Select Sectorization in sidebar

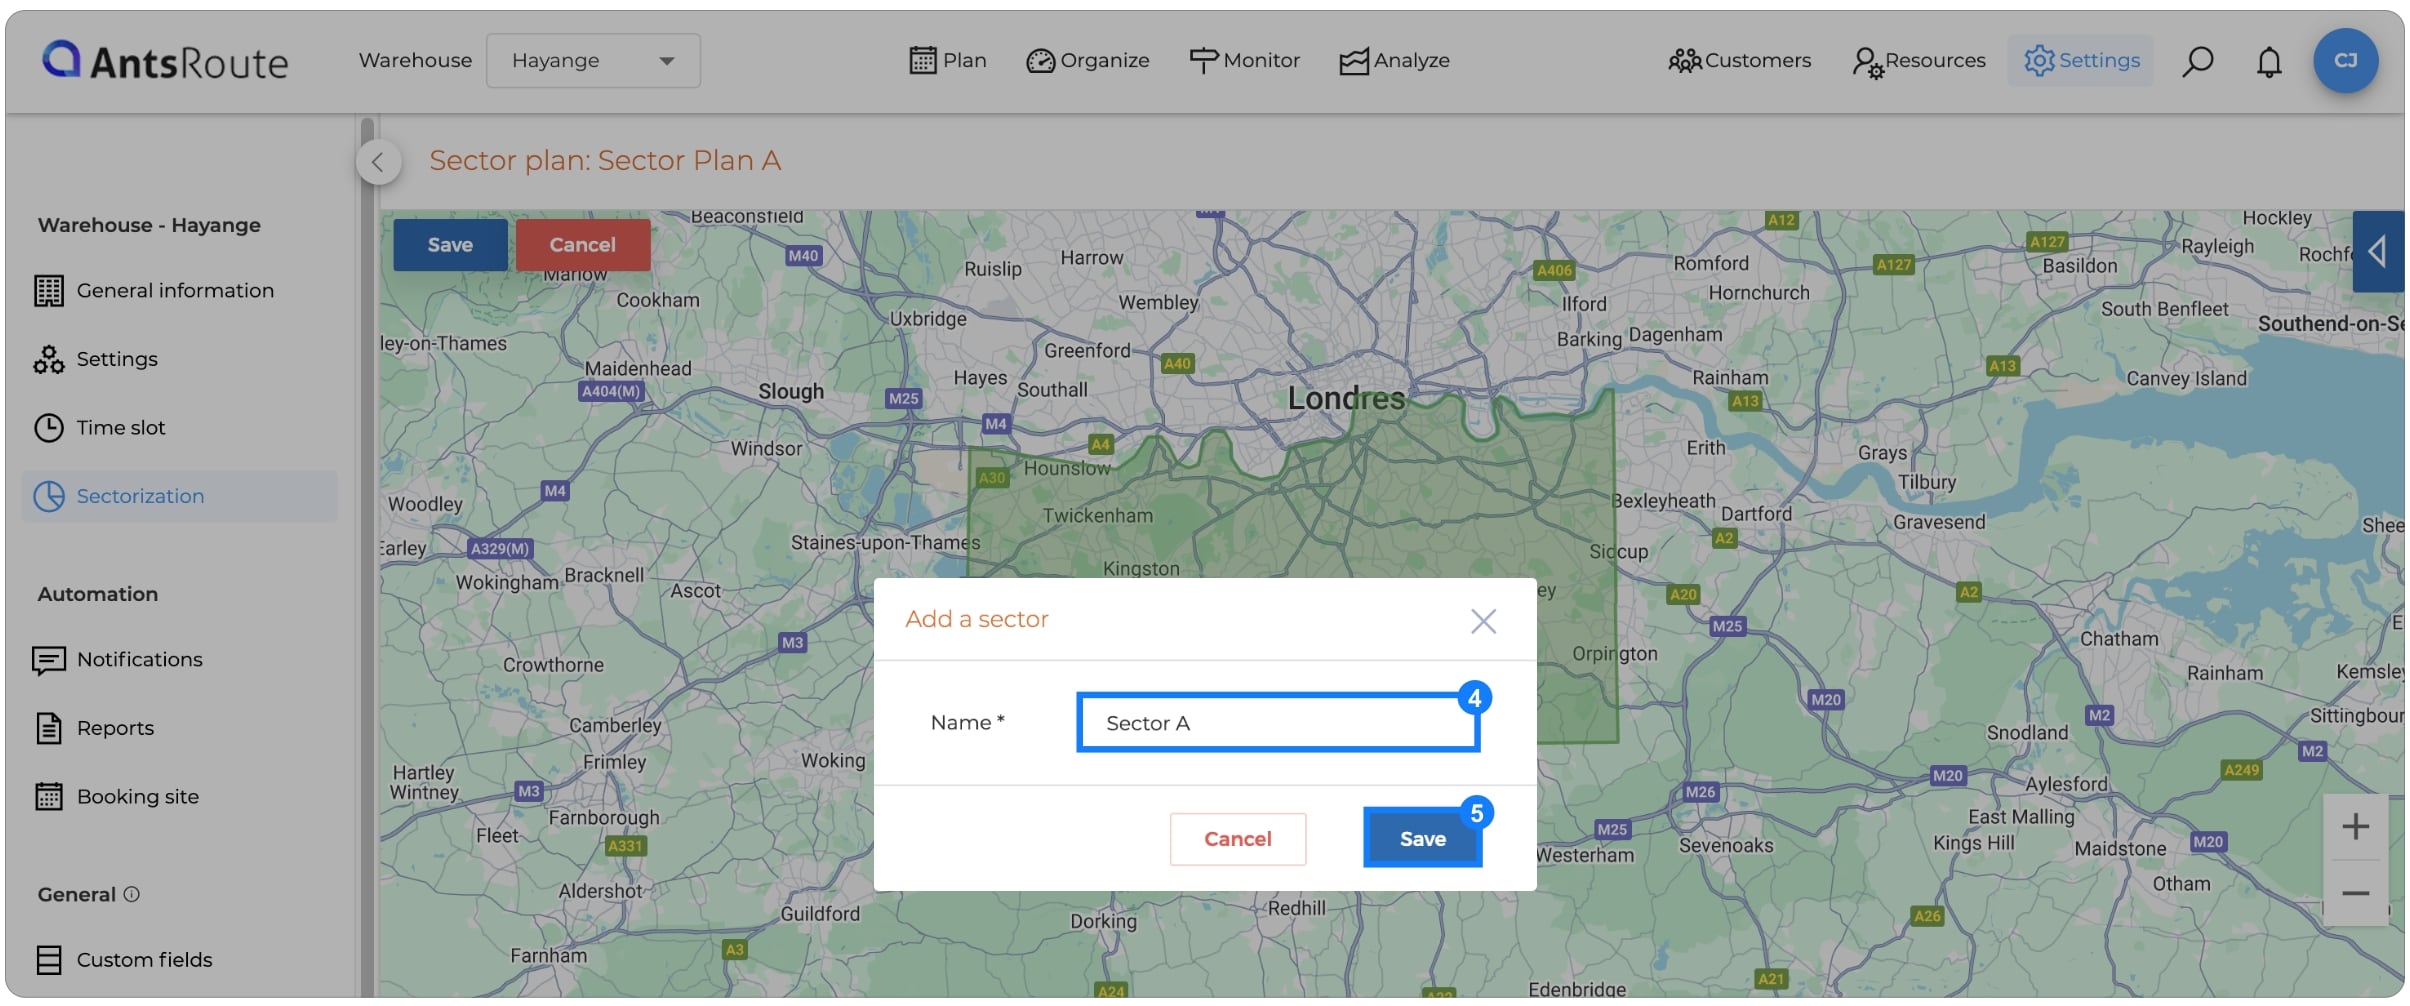(180, 496)
